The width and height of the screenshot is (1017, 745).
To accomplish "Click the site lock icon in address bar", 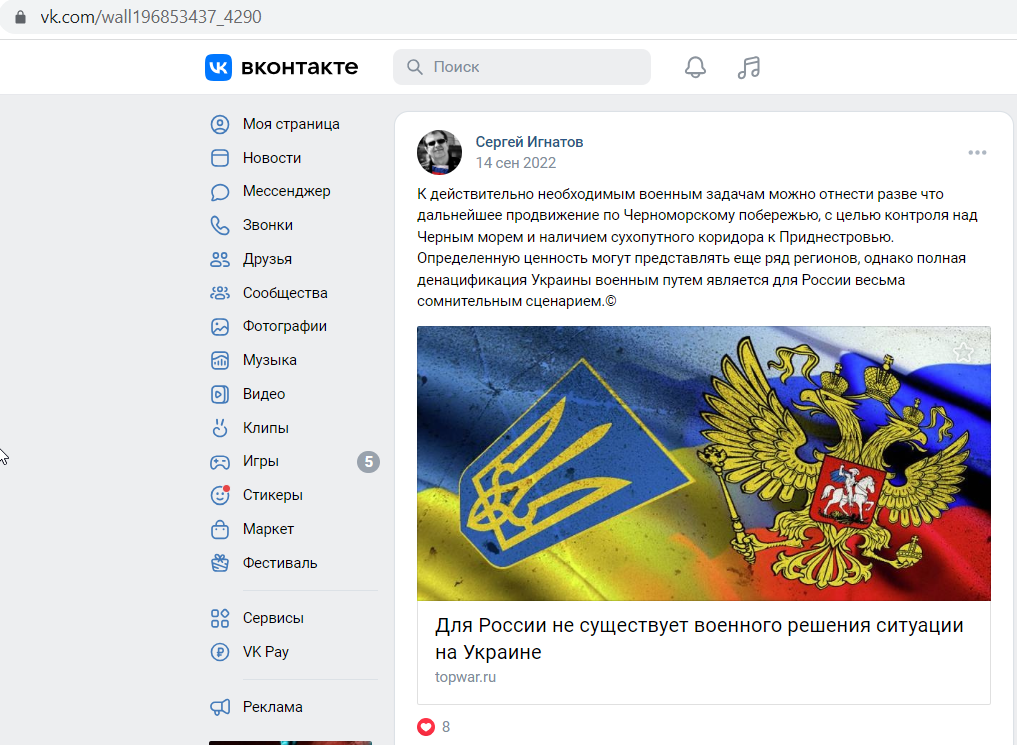I will pyautogui.click(x=20, y=17).
